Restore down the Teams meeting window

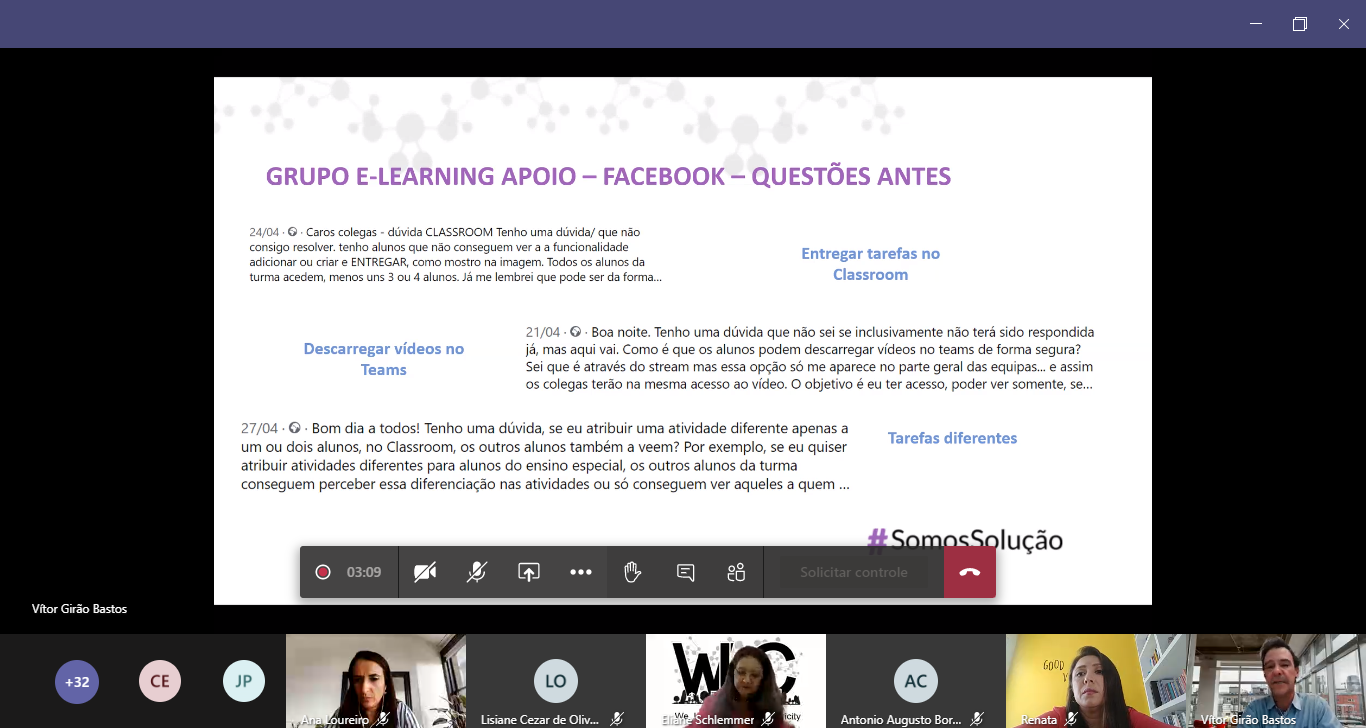tap(1300, 24)
